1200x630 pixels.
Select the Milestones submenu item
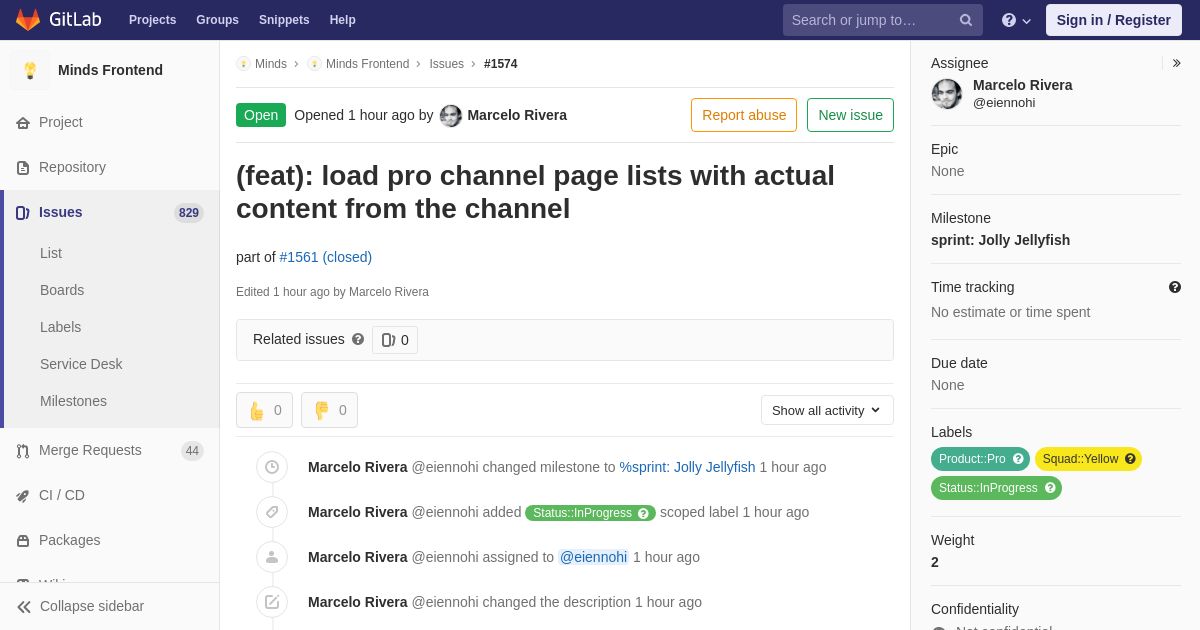[x=73, y=401]
